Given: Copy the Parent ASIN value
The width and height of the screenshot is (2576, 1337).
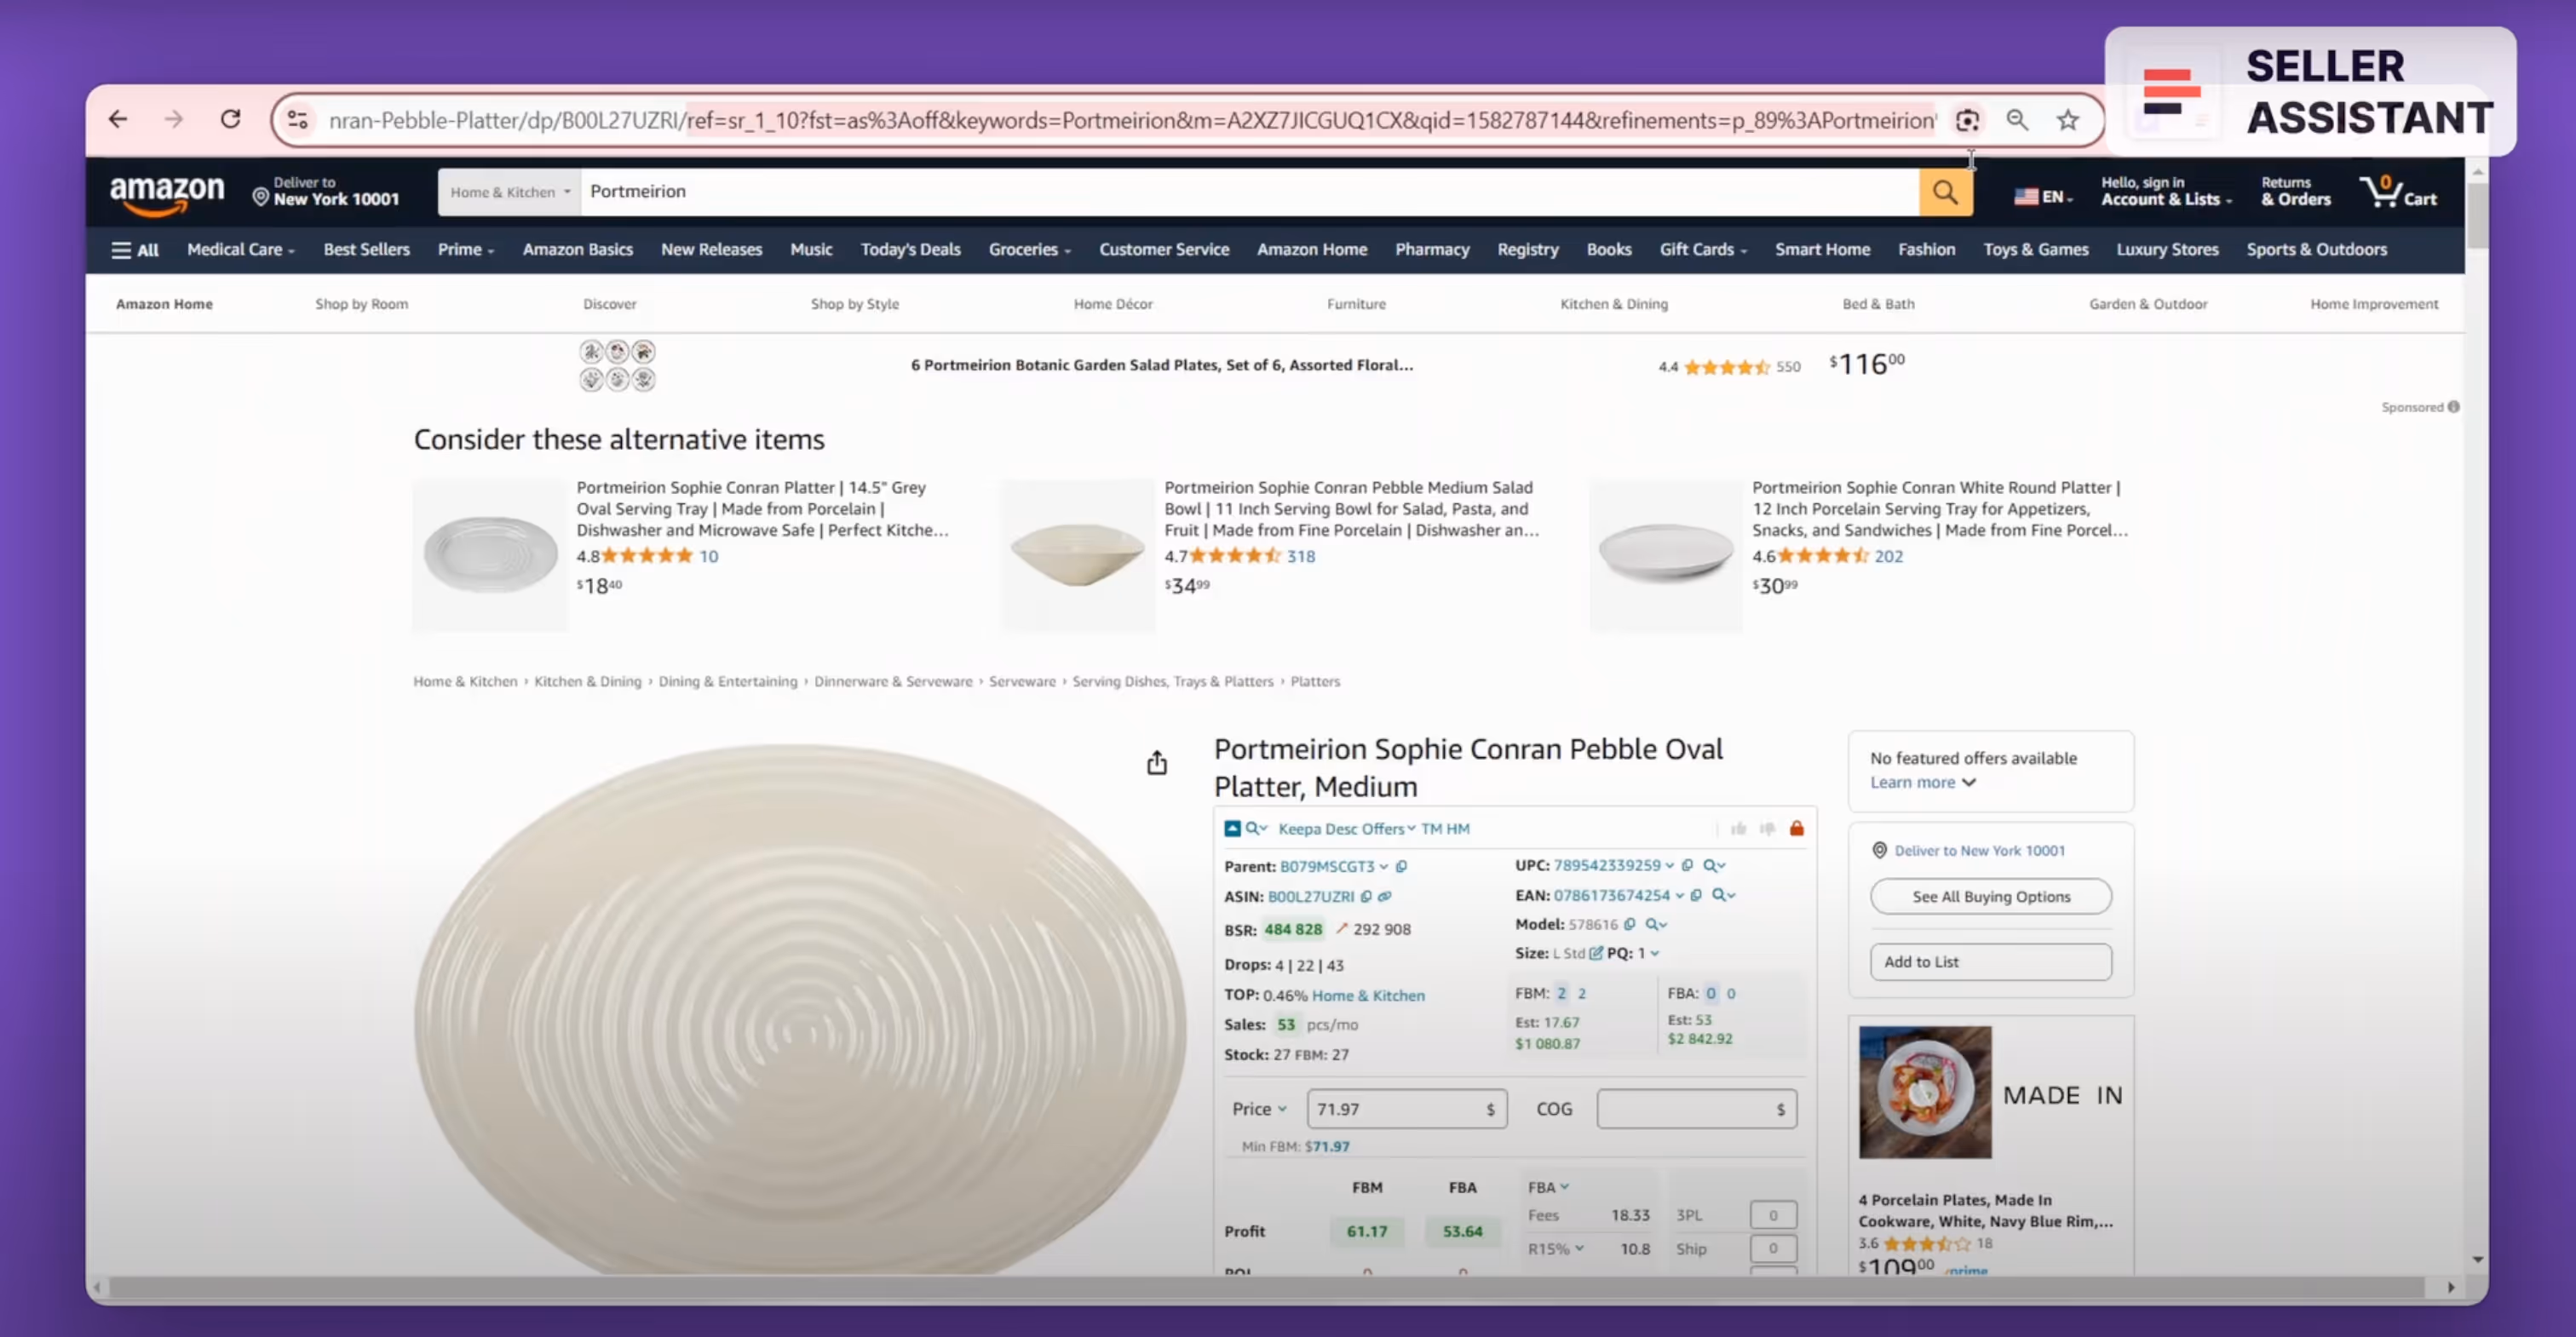Looking at the screenshot, I should tap(1401, 867).
